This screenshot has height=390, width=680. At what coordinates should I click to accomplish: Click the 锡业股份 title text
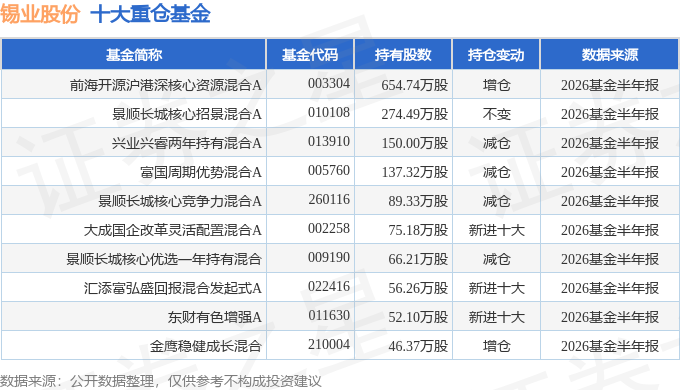click(40, 13)
